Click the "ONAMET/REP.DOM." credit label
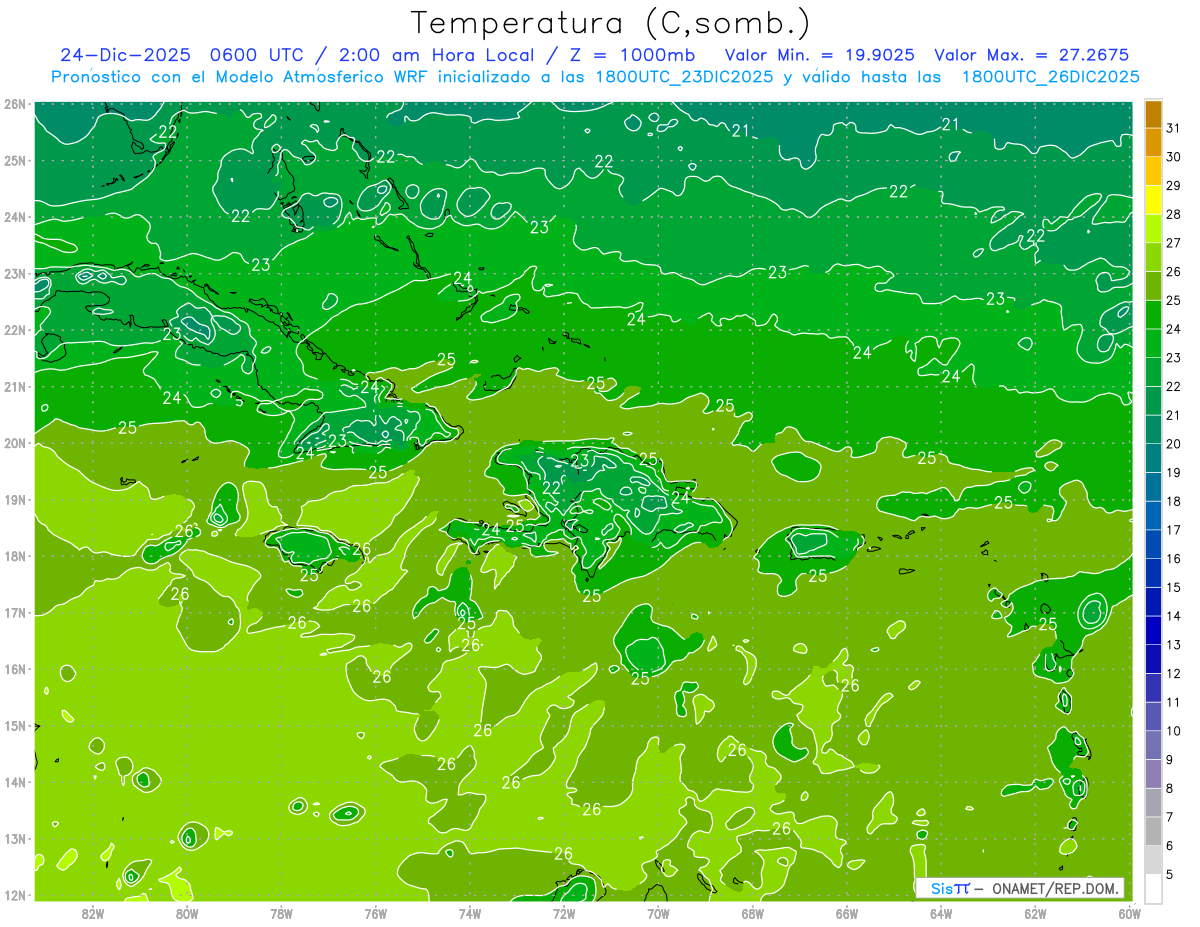Viewport: 1200px width, 927px height. pos(1055,888)
